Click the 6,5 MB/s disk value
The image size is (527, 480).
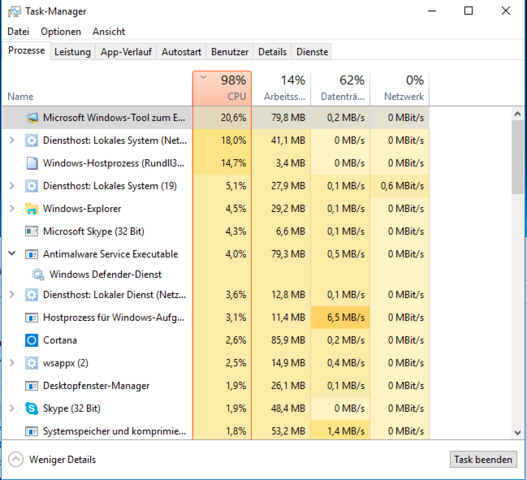pyautogui.click(x=346, y=318)
